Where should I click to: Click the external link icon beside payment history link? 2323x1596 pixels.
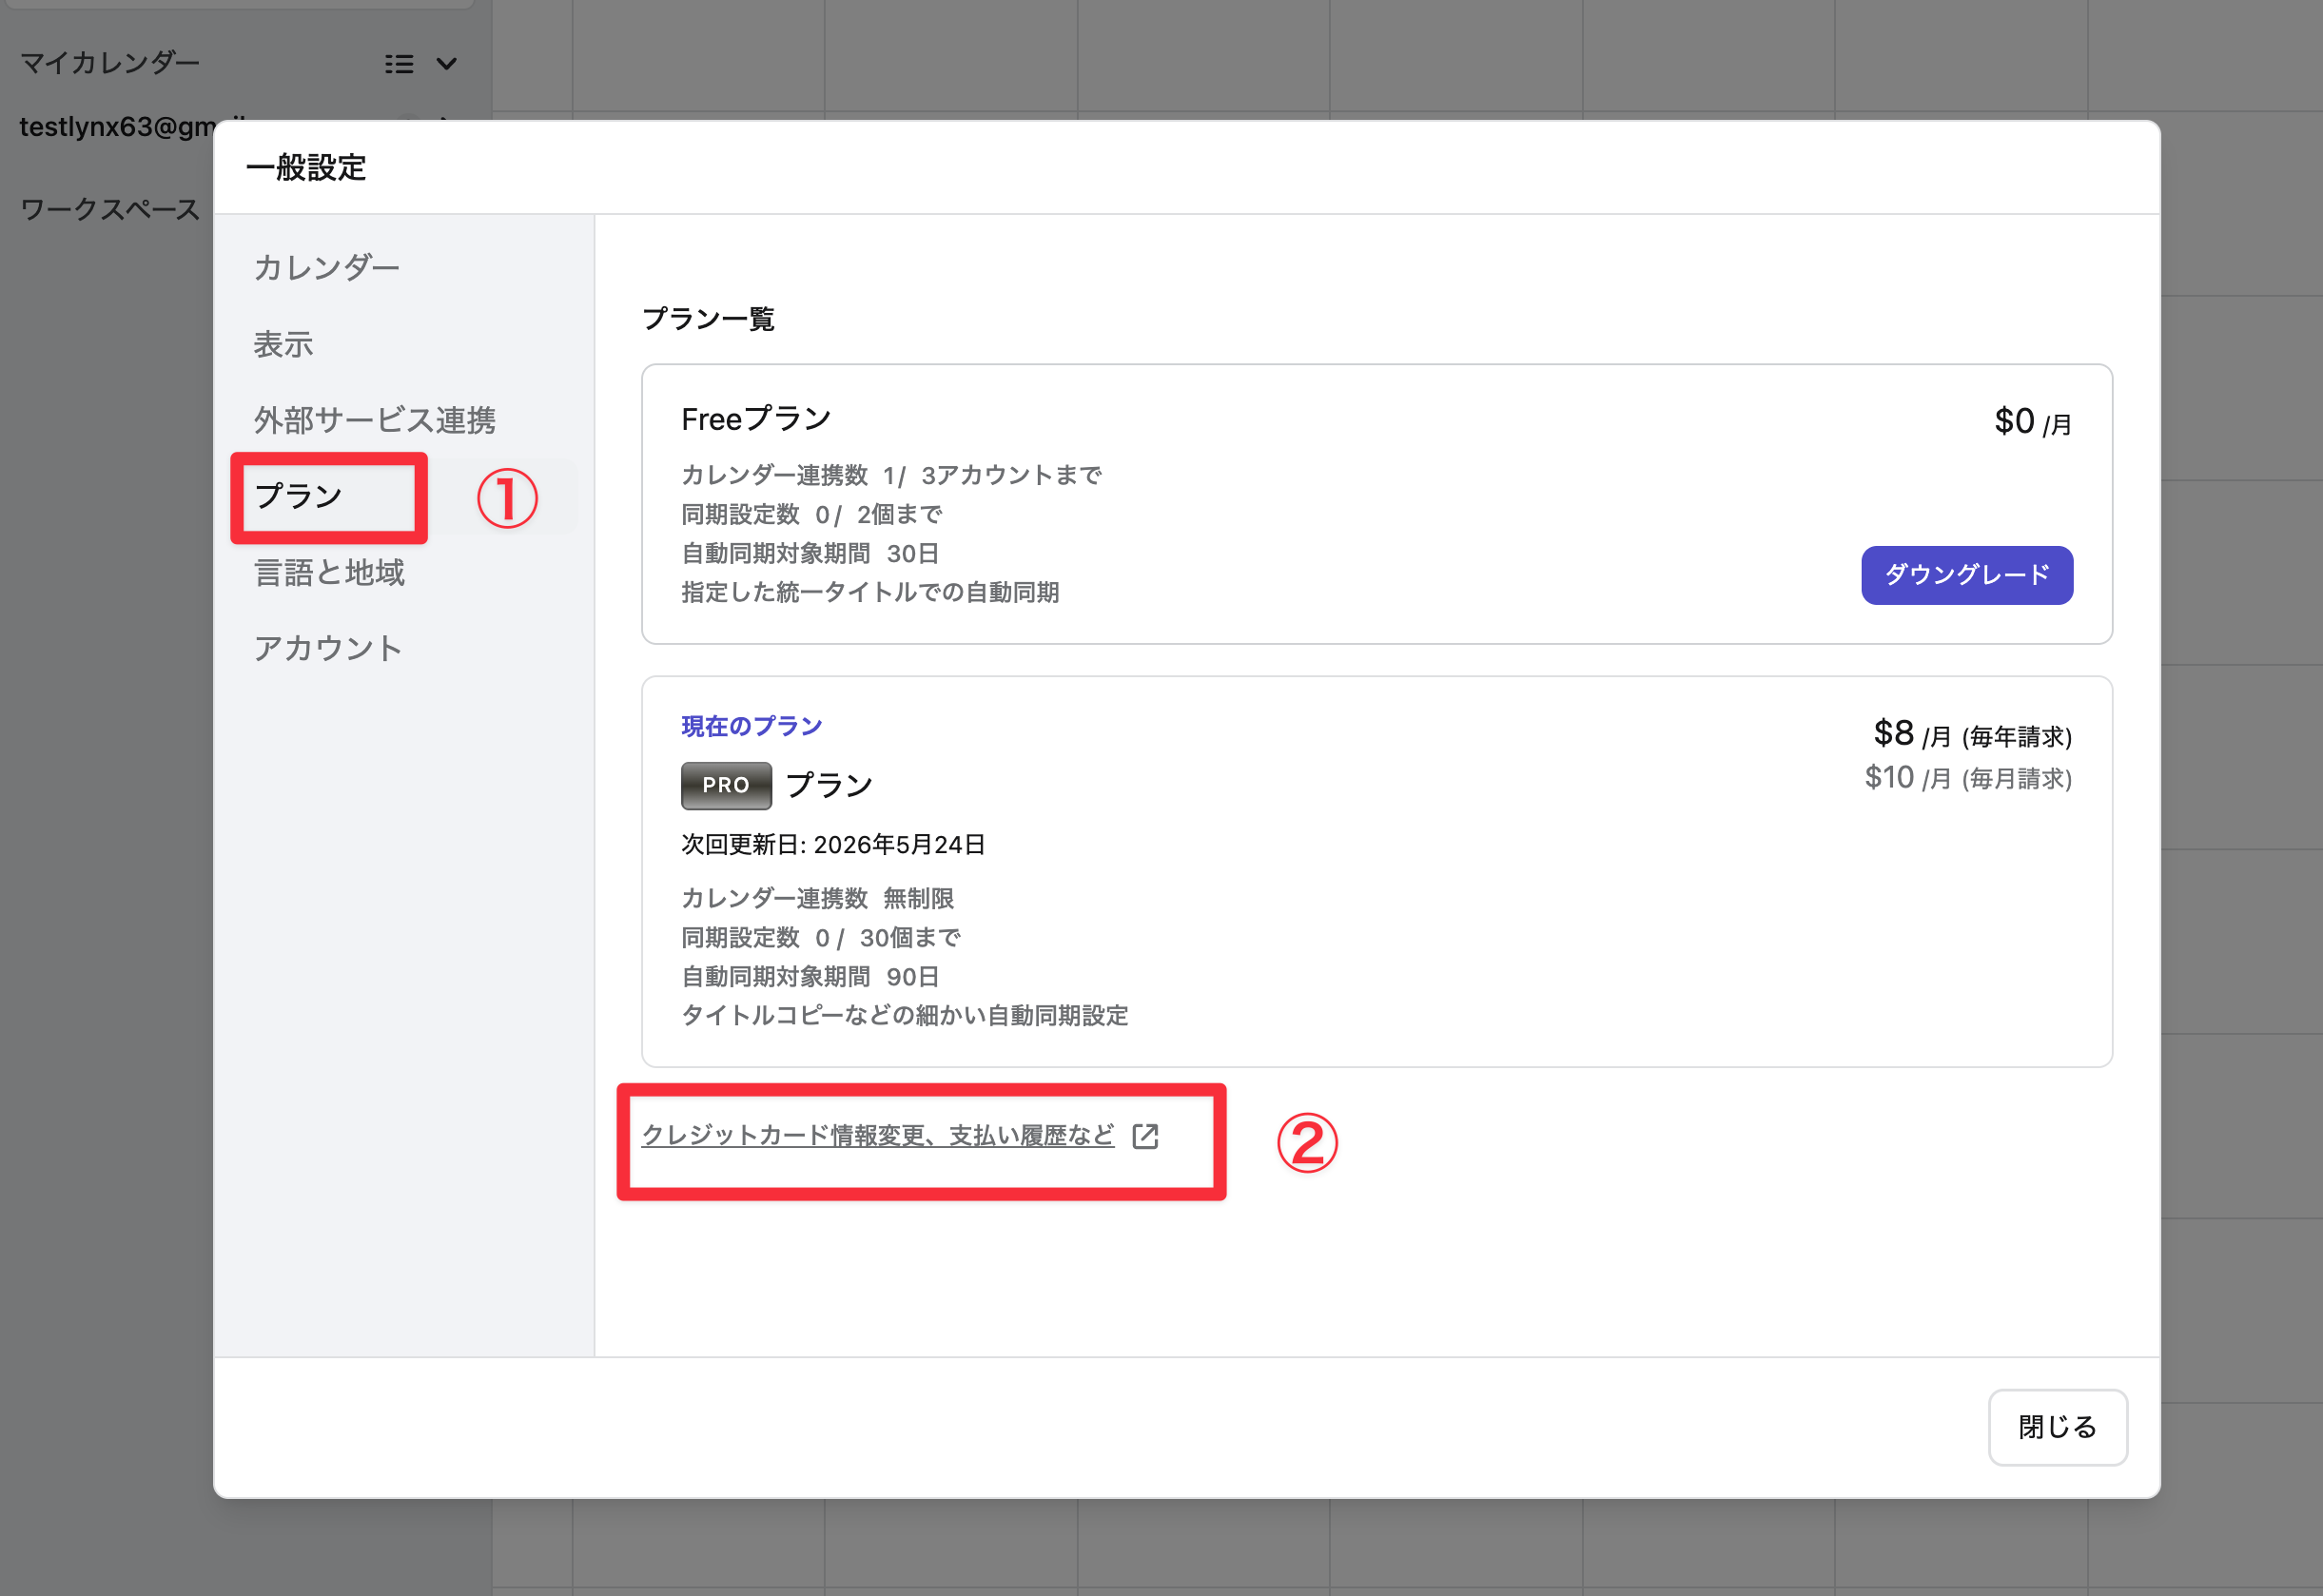[x=1145, y=1136]
